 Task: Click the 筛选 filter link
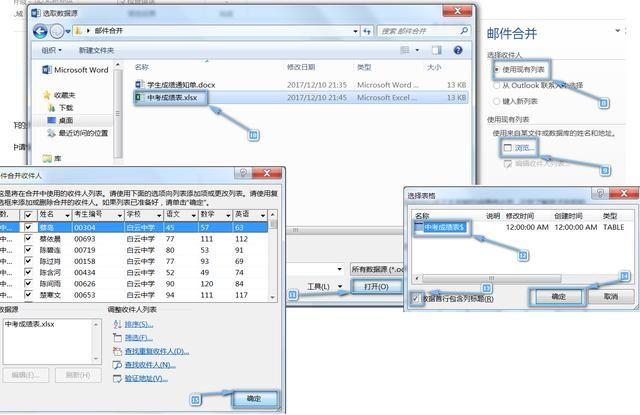pyautogui.click(x=138, y=338)
